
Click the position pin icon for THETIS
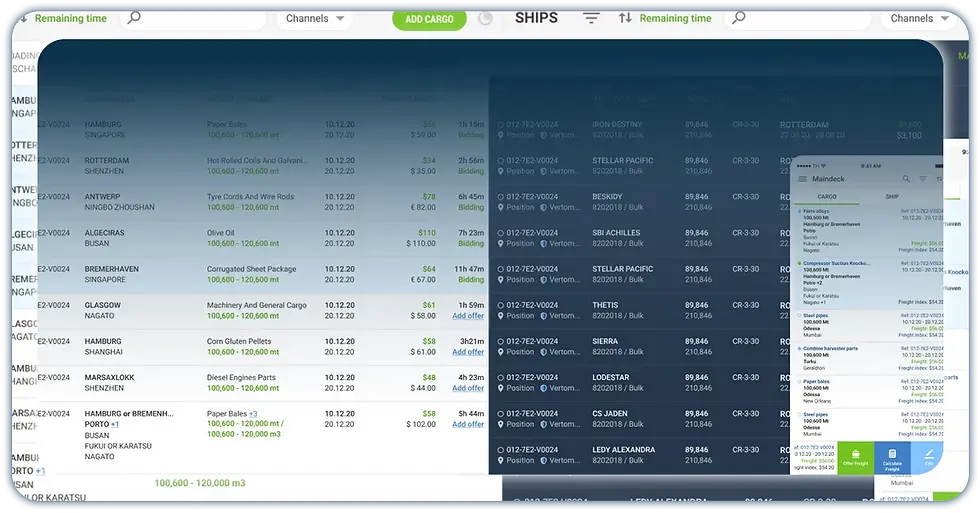pos(501,316)
